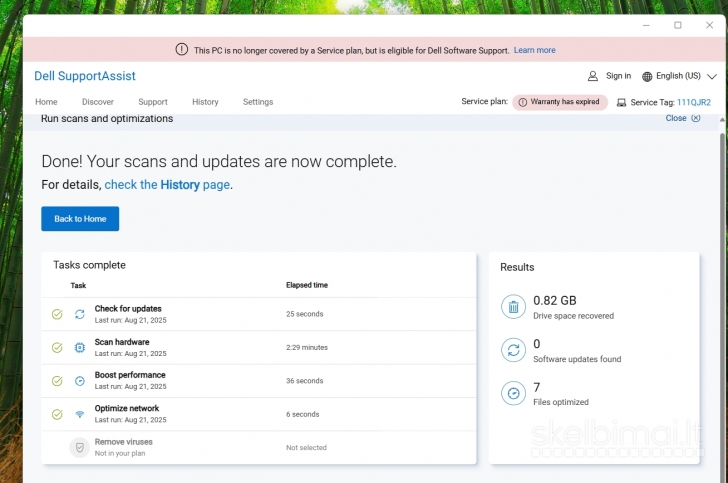Screen dimensions: 728x483
Task: Click the Wi-Fi icon for Optimize network
Action: [80, 414]
